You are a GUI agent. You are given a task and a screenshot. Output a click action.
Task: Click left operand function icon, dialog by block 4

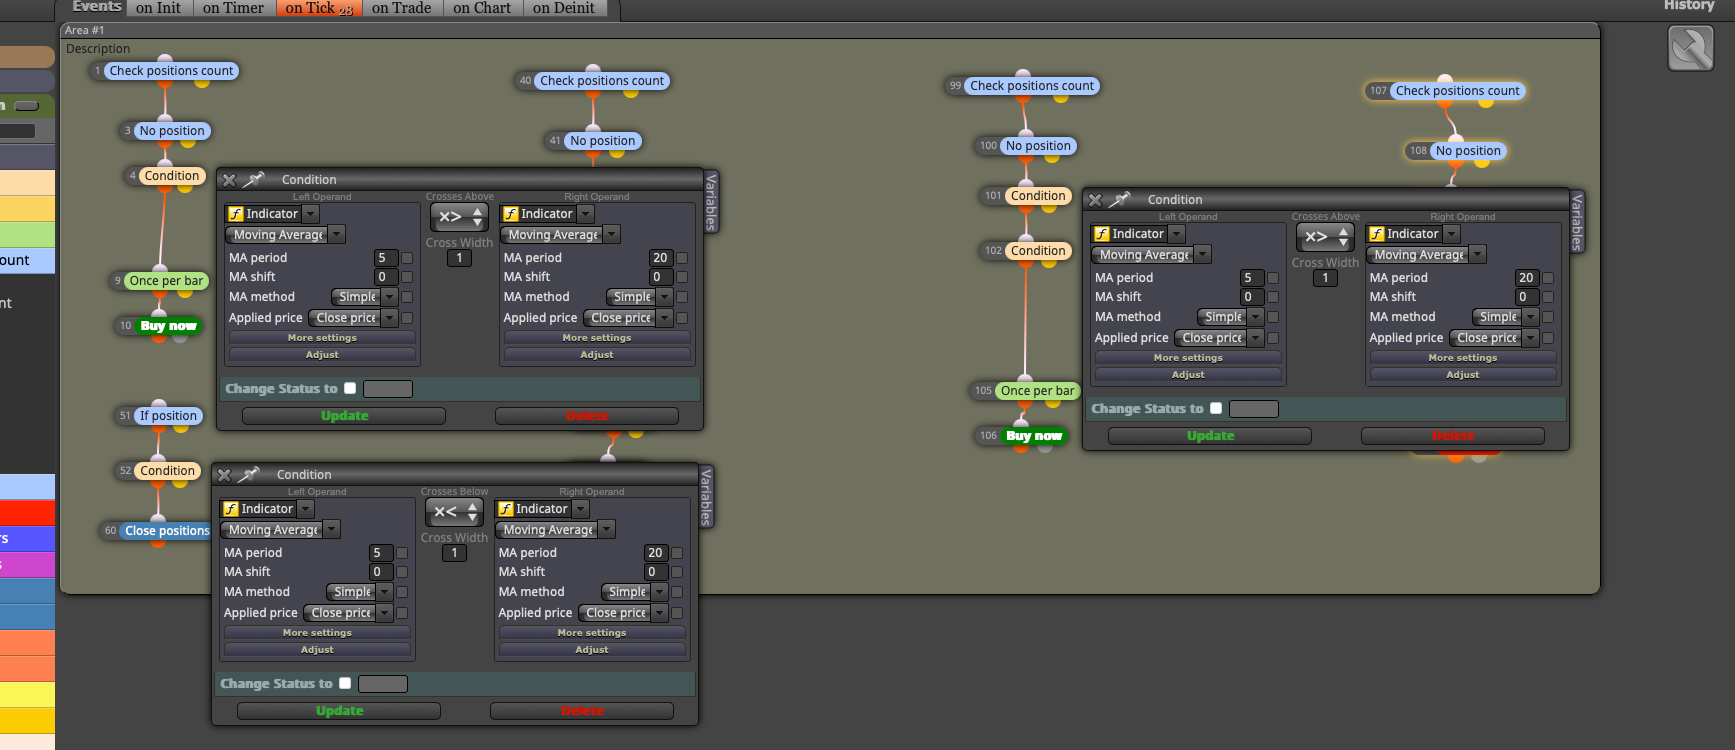pyautogui.click(x=236, y=214)
